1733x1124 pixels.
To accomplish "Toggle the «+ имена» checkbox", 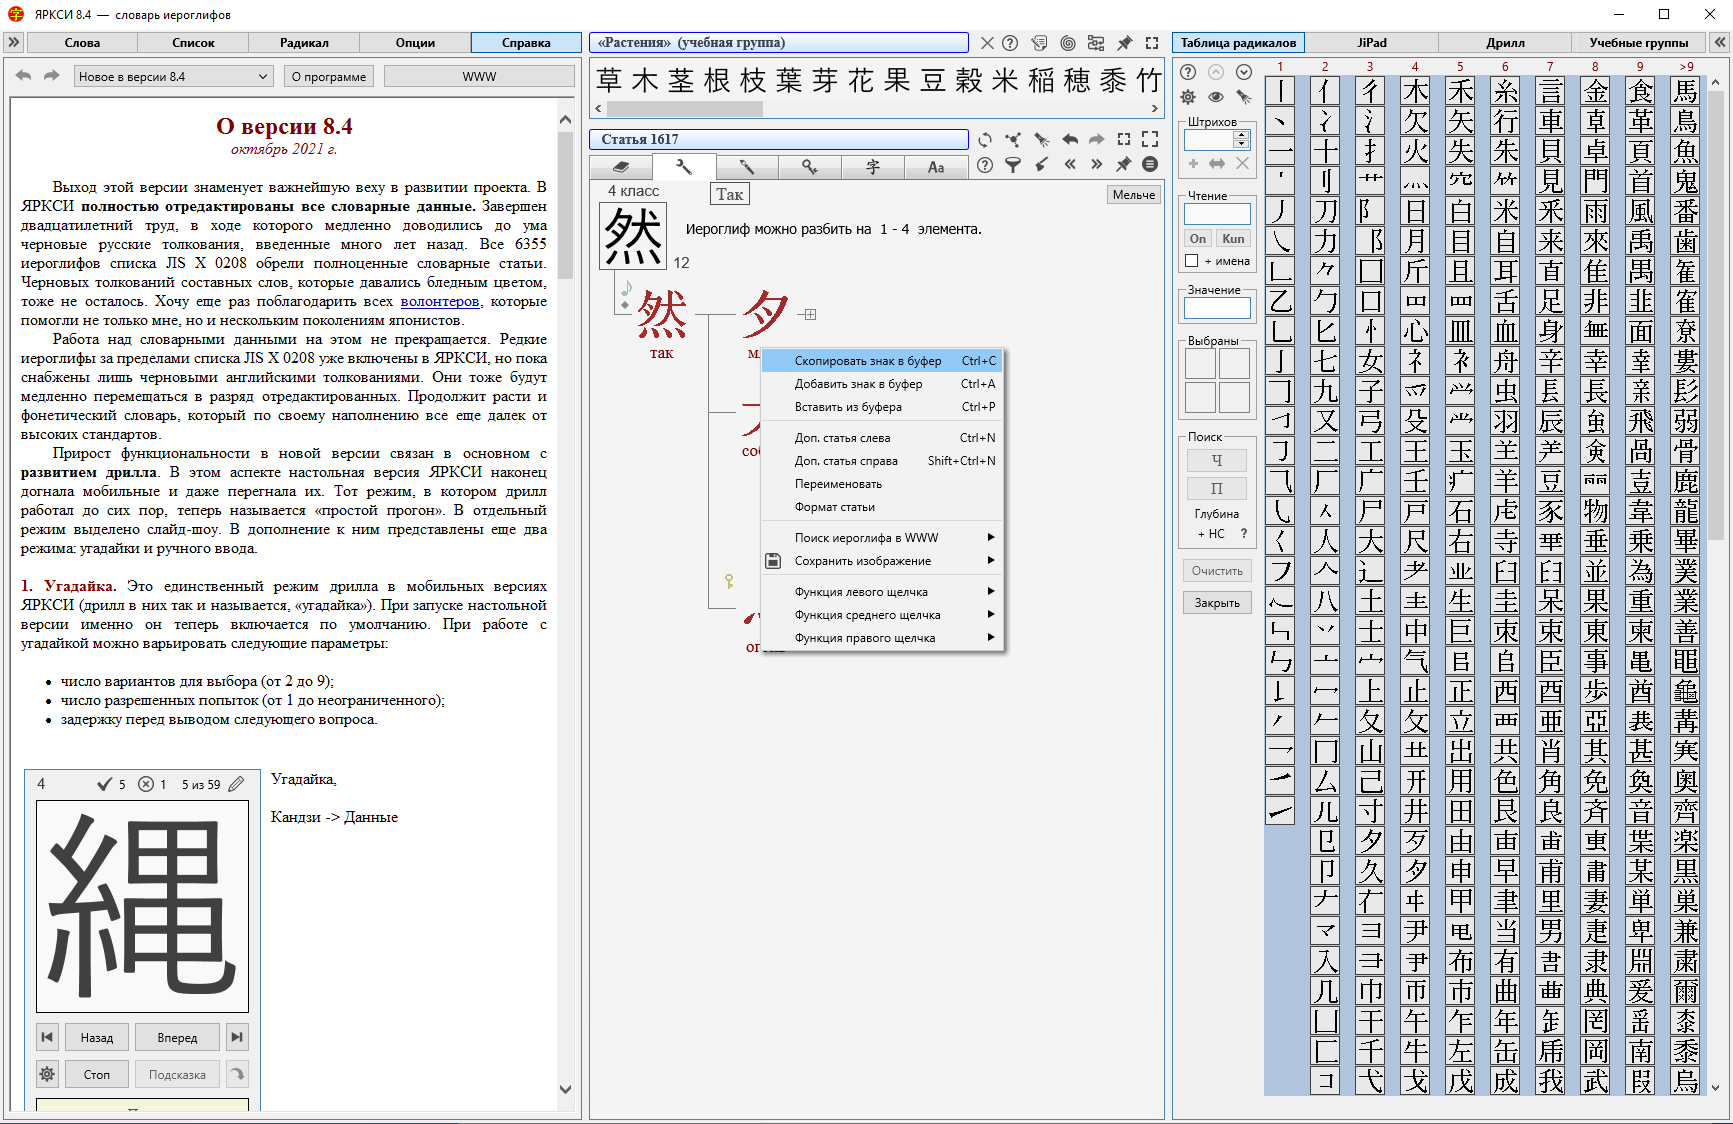I will pyautogui.click(x=1192, y=261).
